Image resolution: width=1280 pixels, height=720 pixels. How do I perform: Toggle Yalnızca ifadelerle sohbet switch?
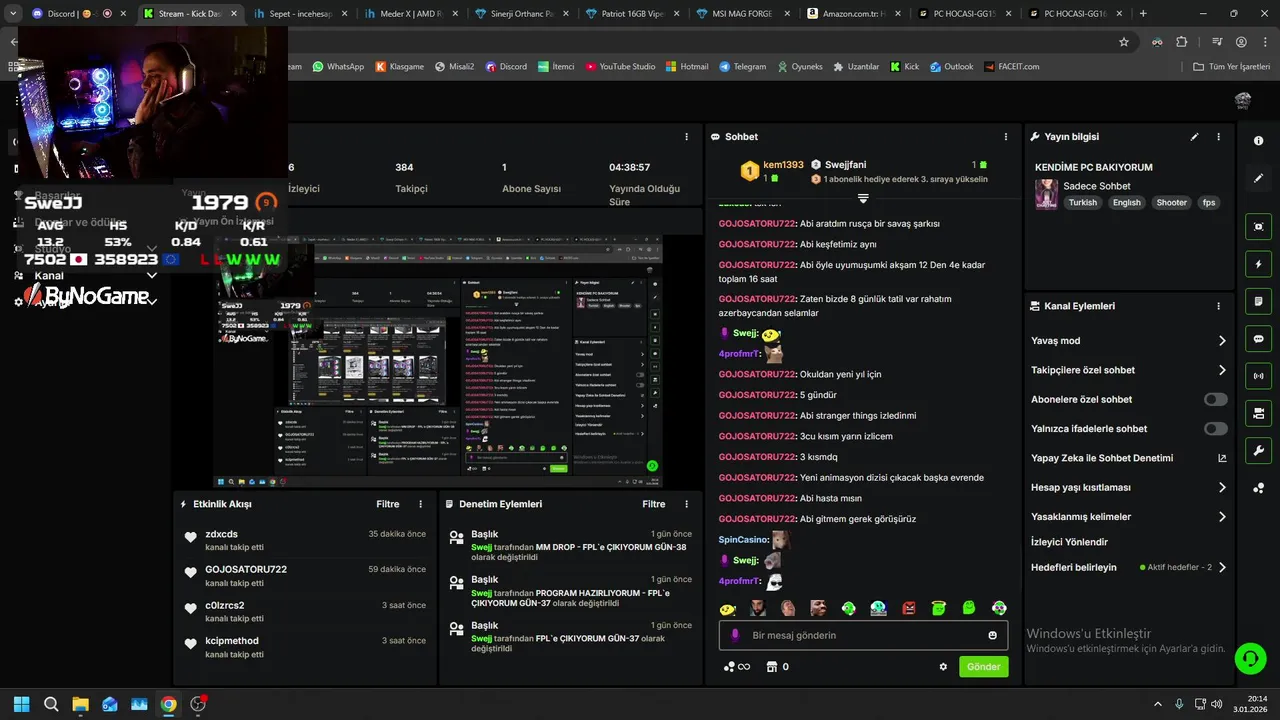(1215, 428)
